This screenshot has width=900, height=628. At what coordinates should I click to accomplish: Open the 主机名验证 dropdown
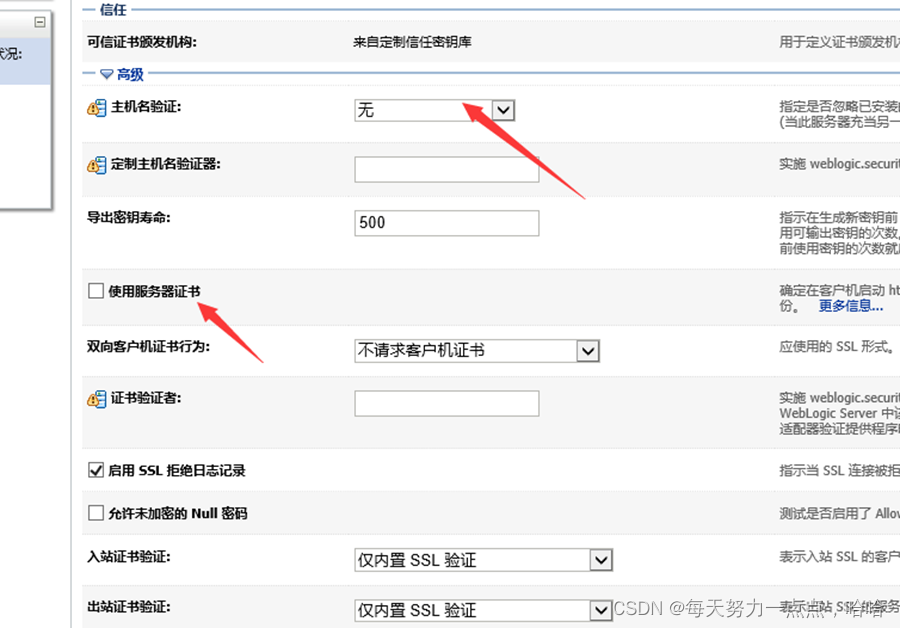pos(502,110)
